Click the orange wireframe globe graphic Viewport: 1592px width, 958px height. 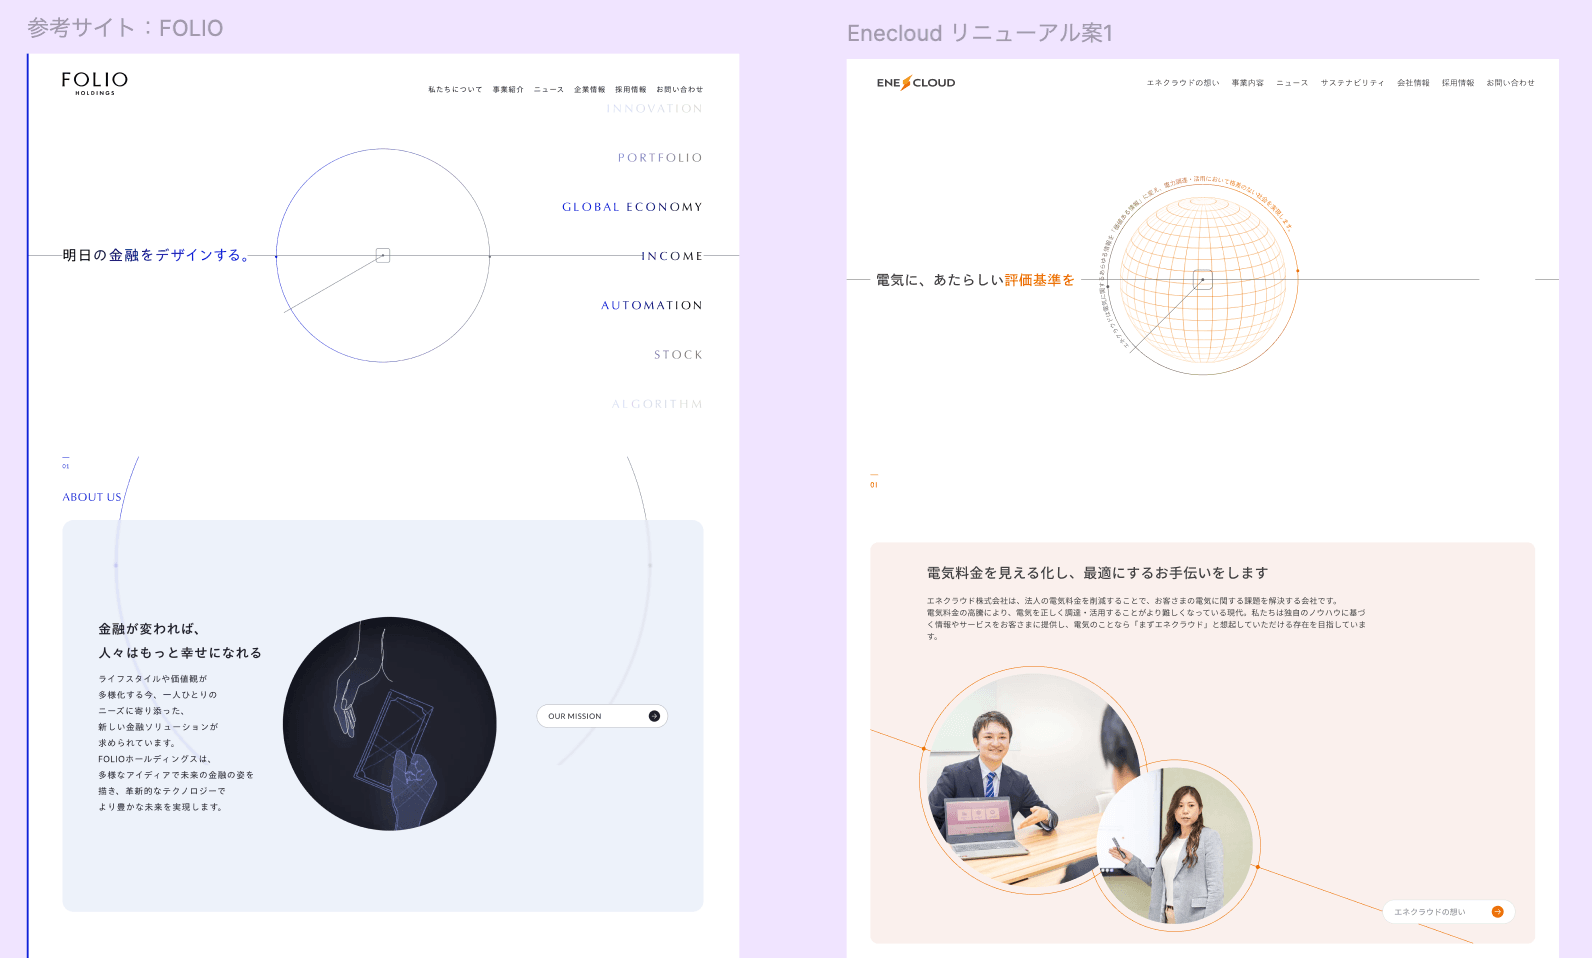[1203, 280]
